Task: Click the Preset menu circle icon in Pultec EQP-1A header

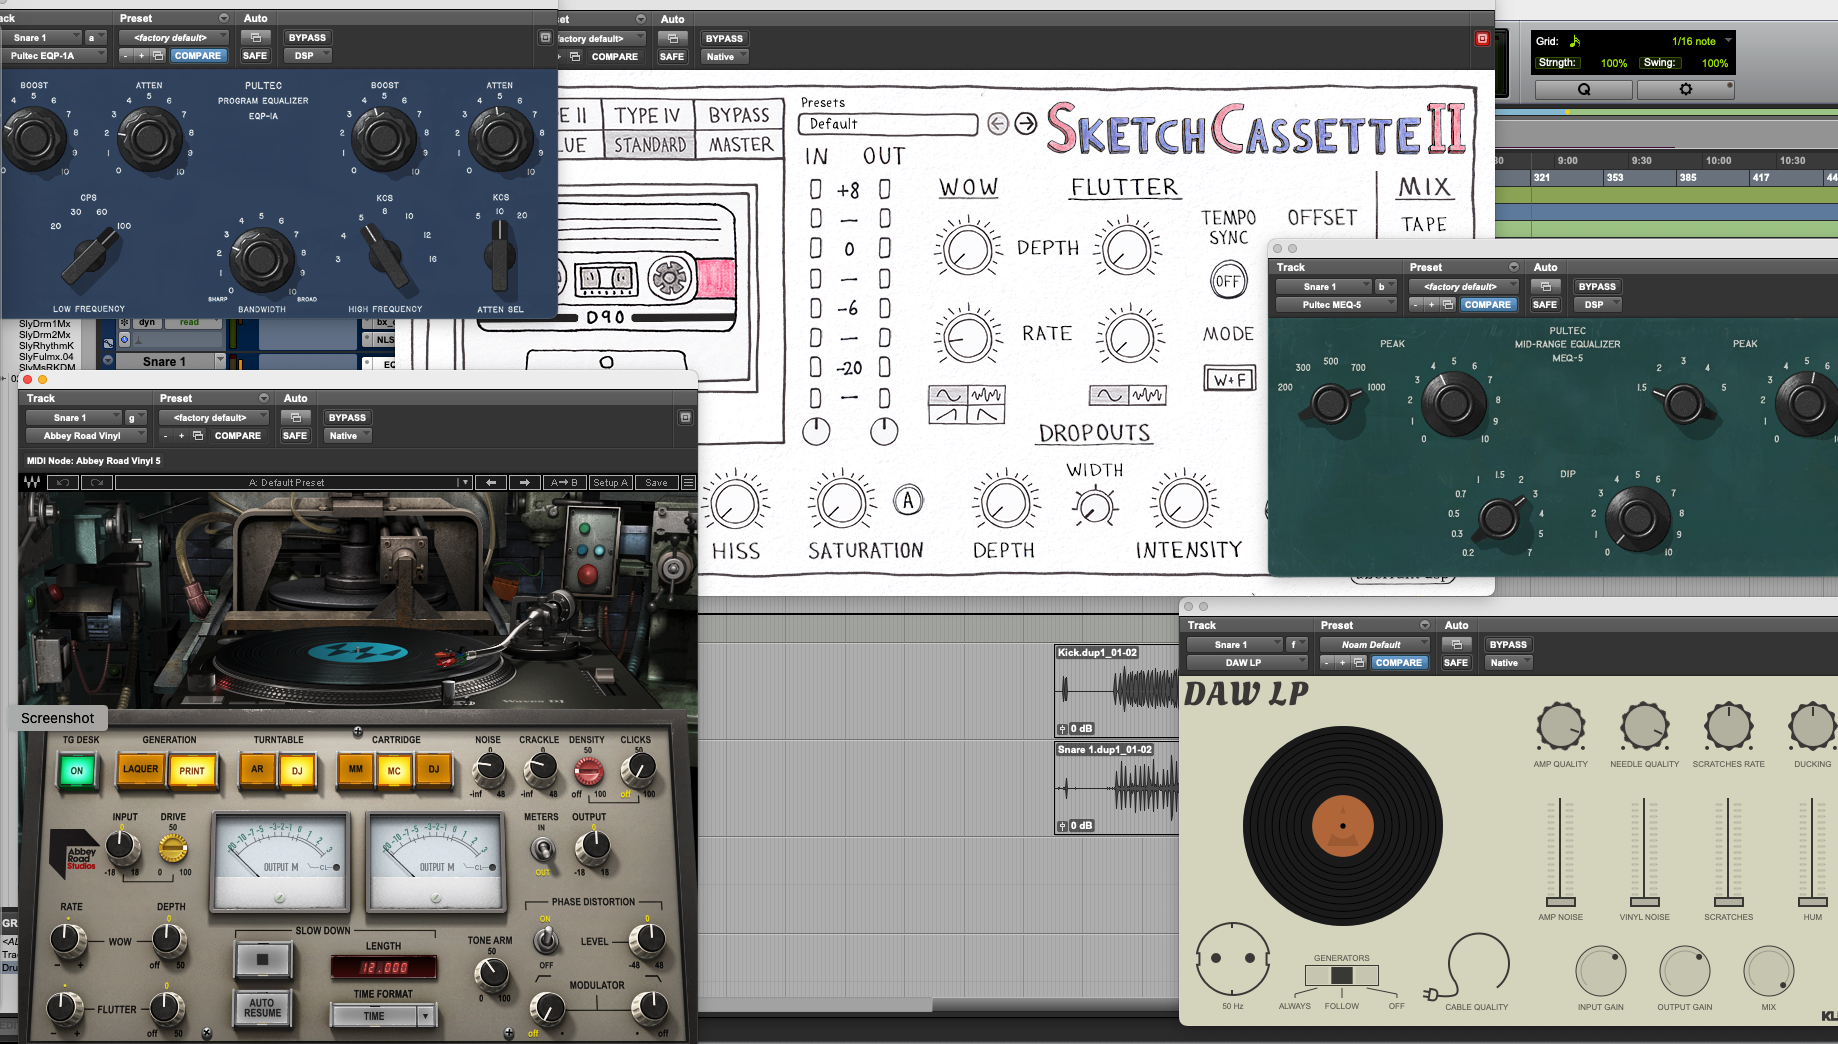Action: (x=224, y=18)
